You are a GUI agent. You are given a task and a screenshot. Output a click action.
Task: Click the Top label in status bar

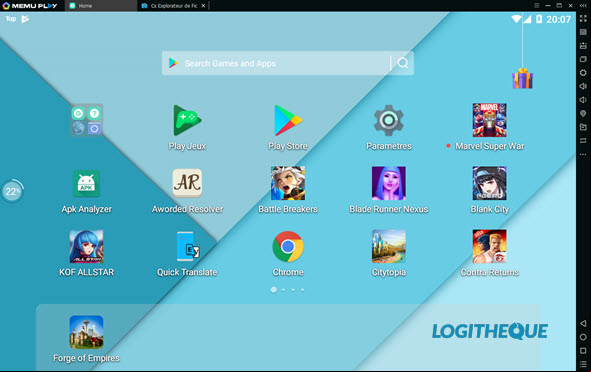[11, 19]
